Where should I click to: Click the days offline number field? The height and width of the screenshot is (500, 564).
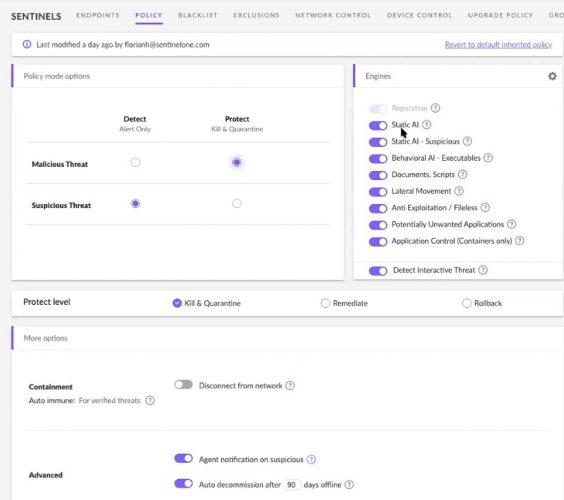click(292, 485)
